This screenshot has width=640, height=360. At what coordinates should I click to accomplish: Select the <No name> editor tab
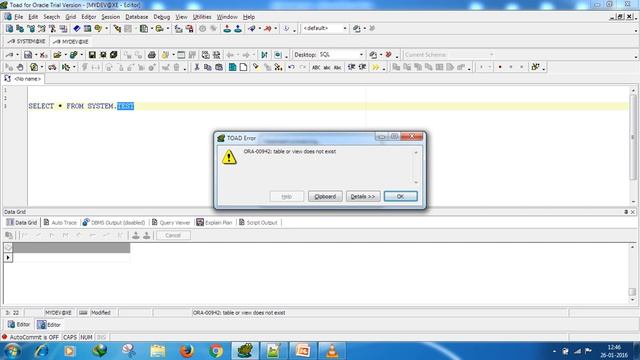(23, 79)
